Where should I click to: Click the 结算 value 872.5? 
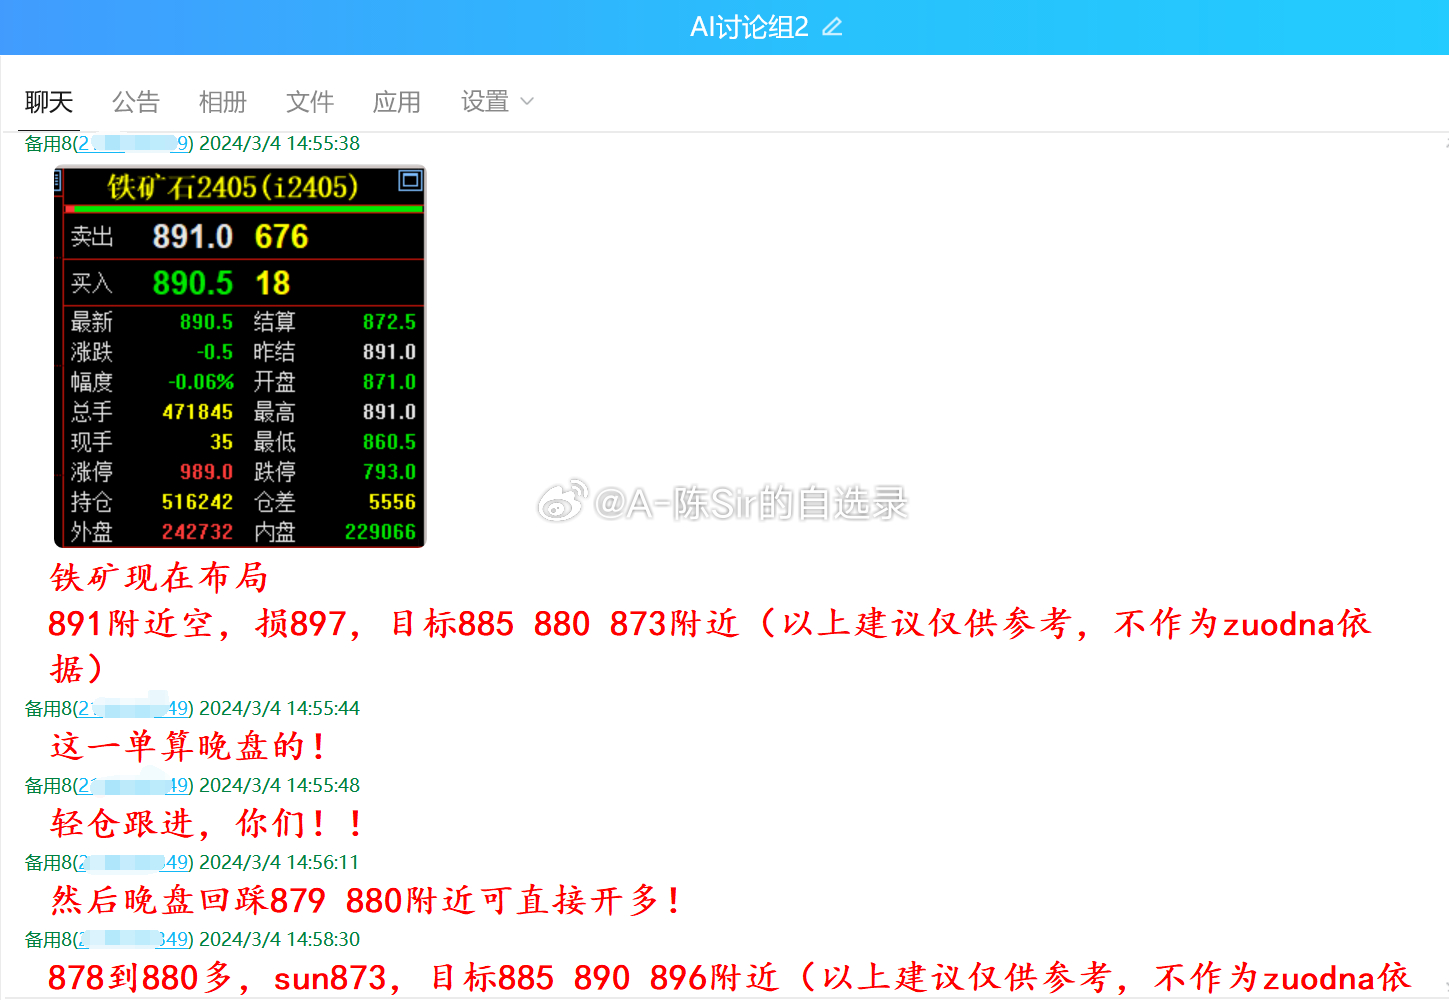tap(389, 322)
